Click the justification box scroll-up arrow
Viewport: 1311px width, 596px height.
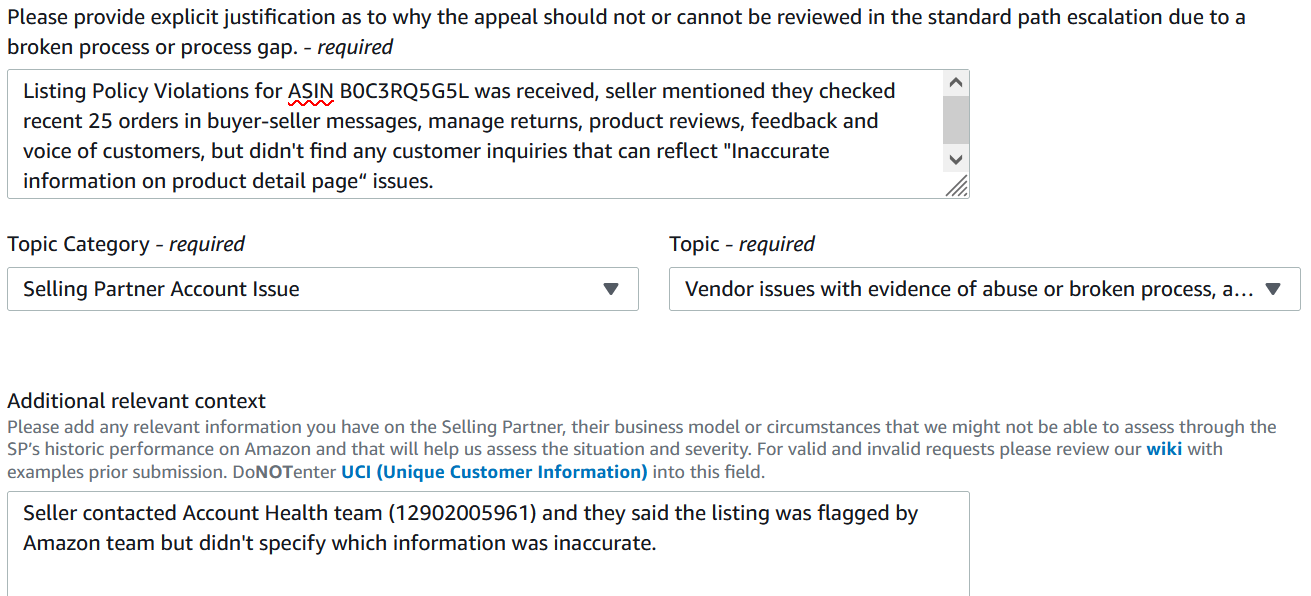click(x=955, y=84)
